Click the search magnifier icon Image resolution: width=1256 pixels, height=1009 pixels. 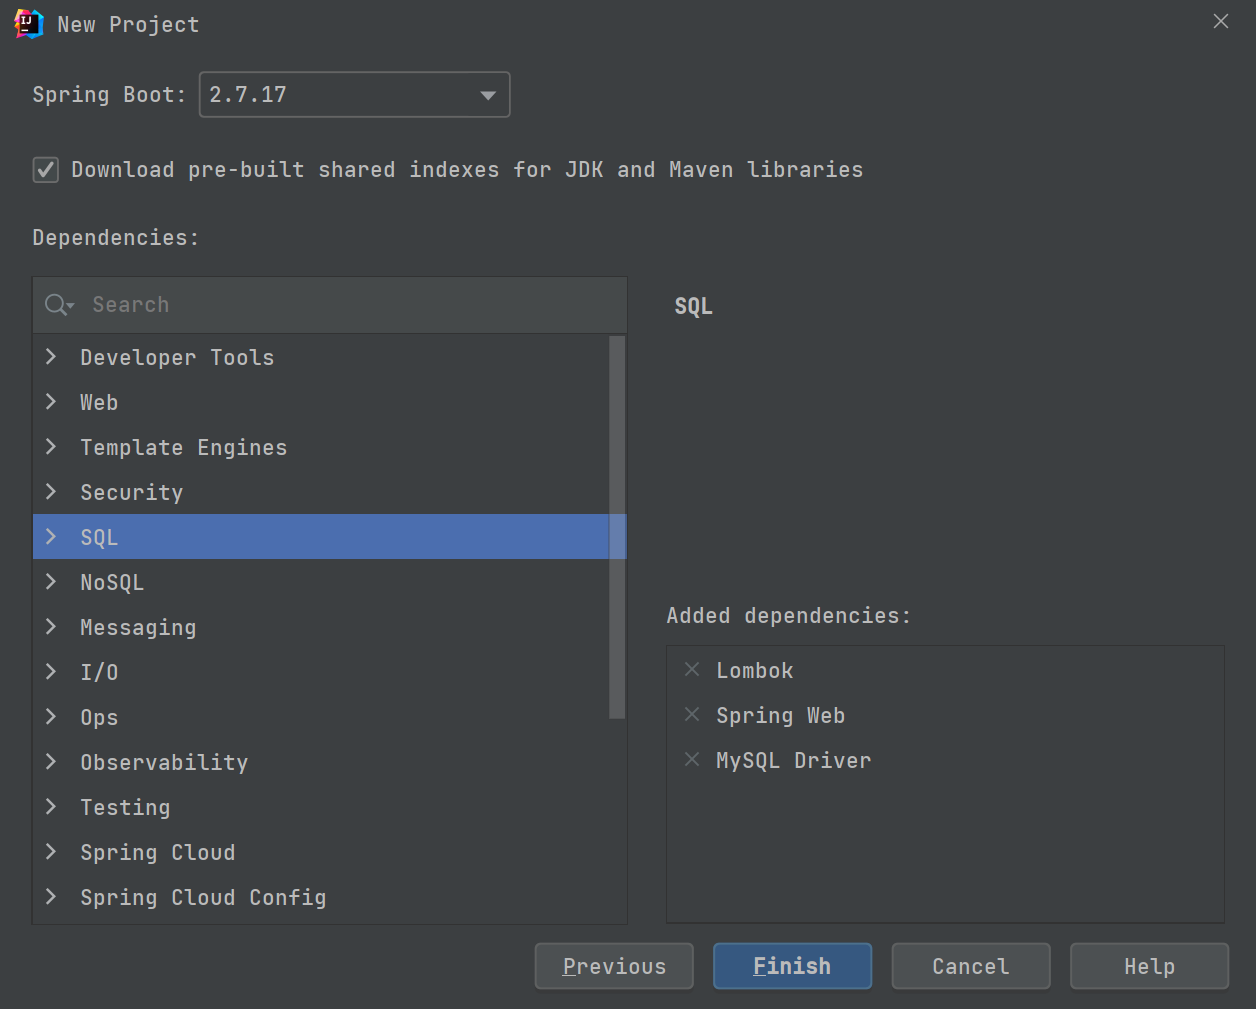coord(58,305)
